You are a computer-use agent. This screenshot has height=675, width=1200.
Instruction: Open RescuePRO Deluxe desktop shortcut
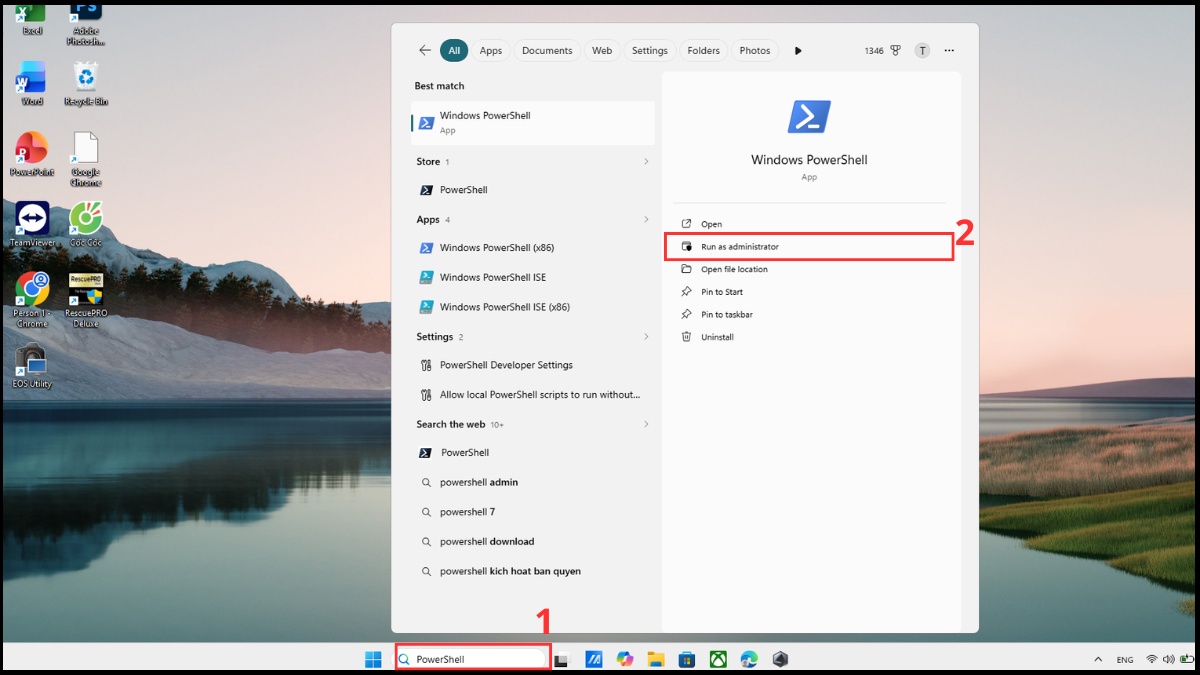point(86,299)
